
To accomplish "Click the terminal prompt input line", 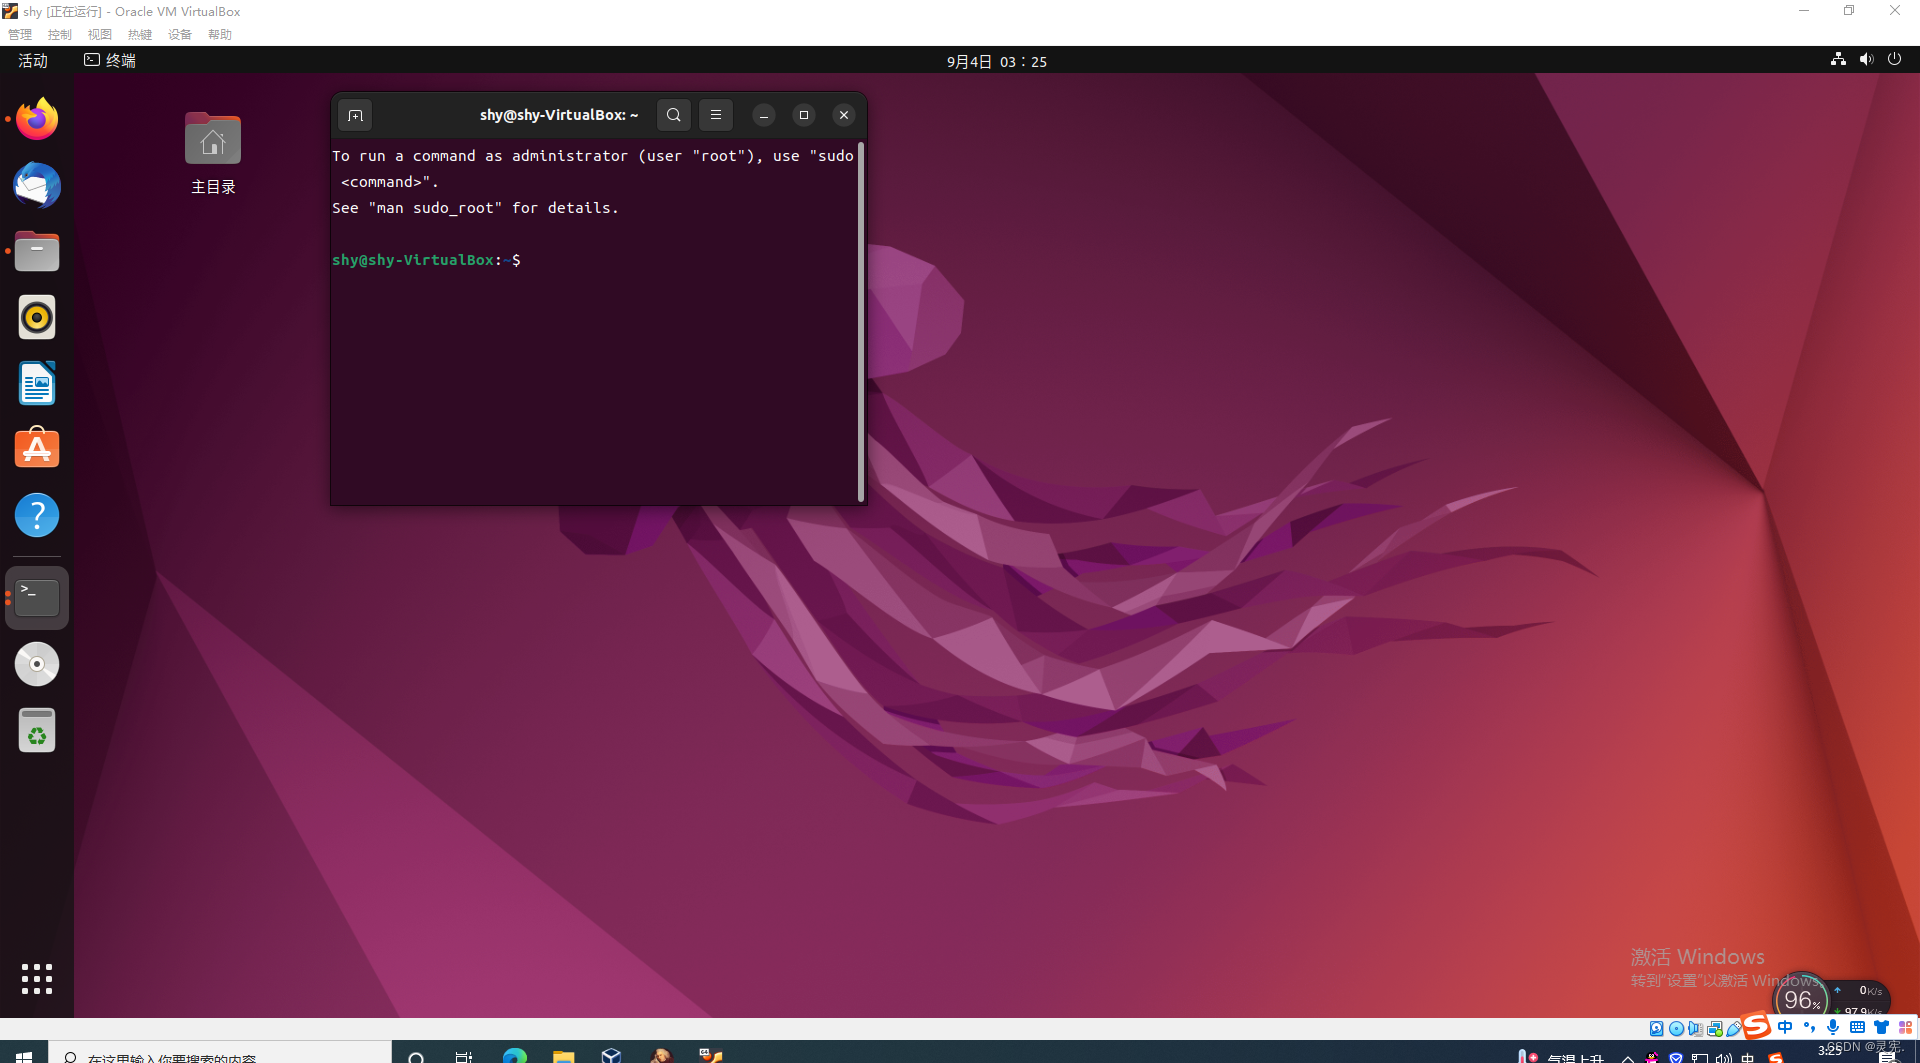I will click(x=594, y=260).
